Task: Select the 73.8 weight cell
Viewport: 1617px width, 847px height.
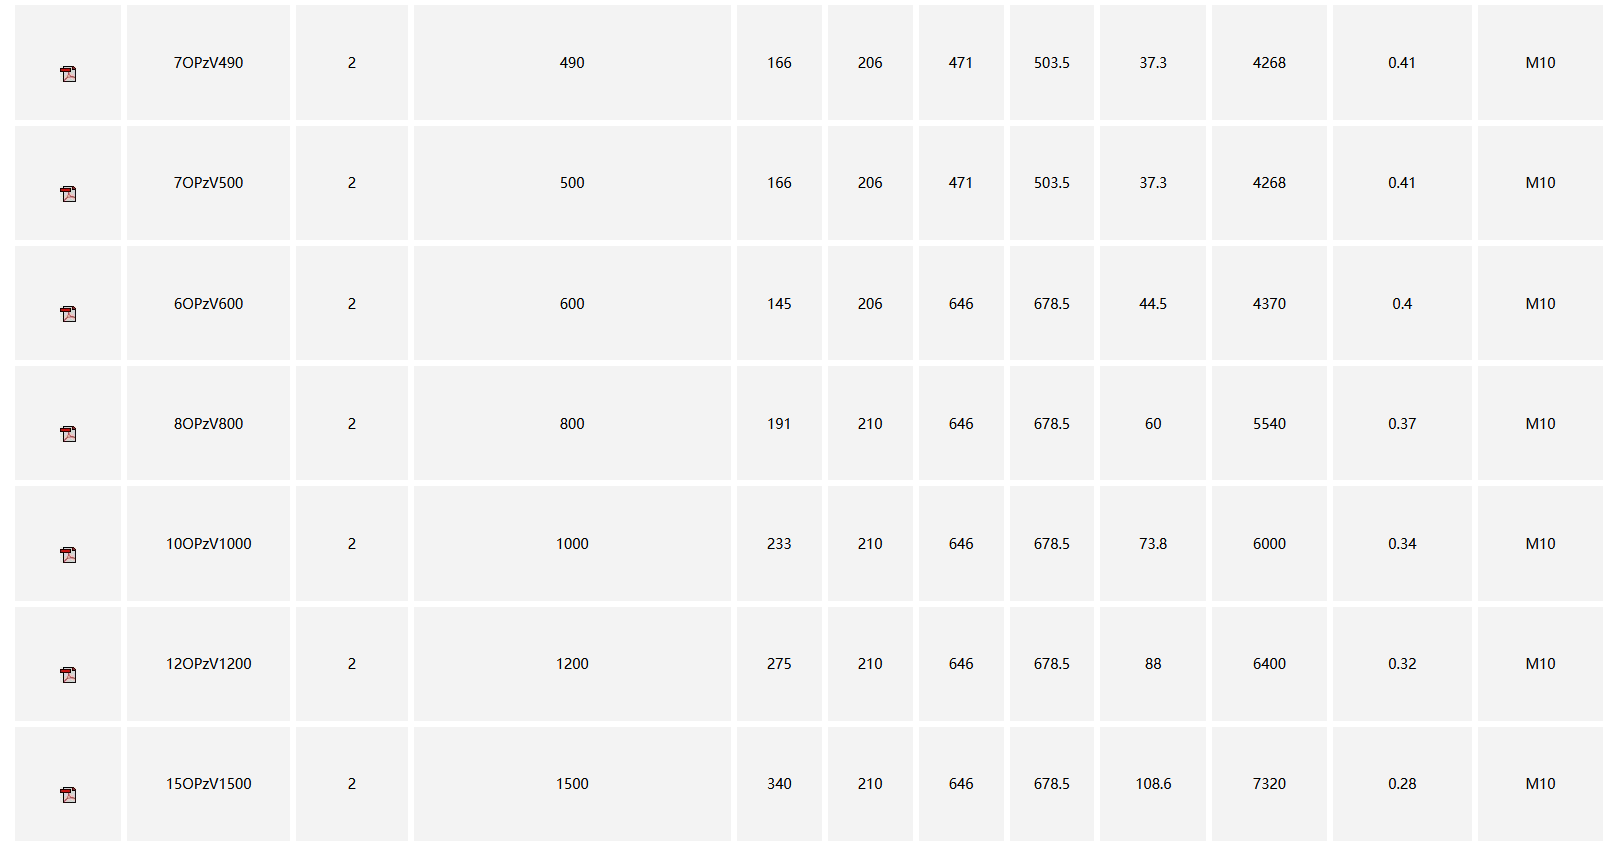Action: point(1153,544)
